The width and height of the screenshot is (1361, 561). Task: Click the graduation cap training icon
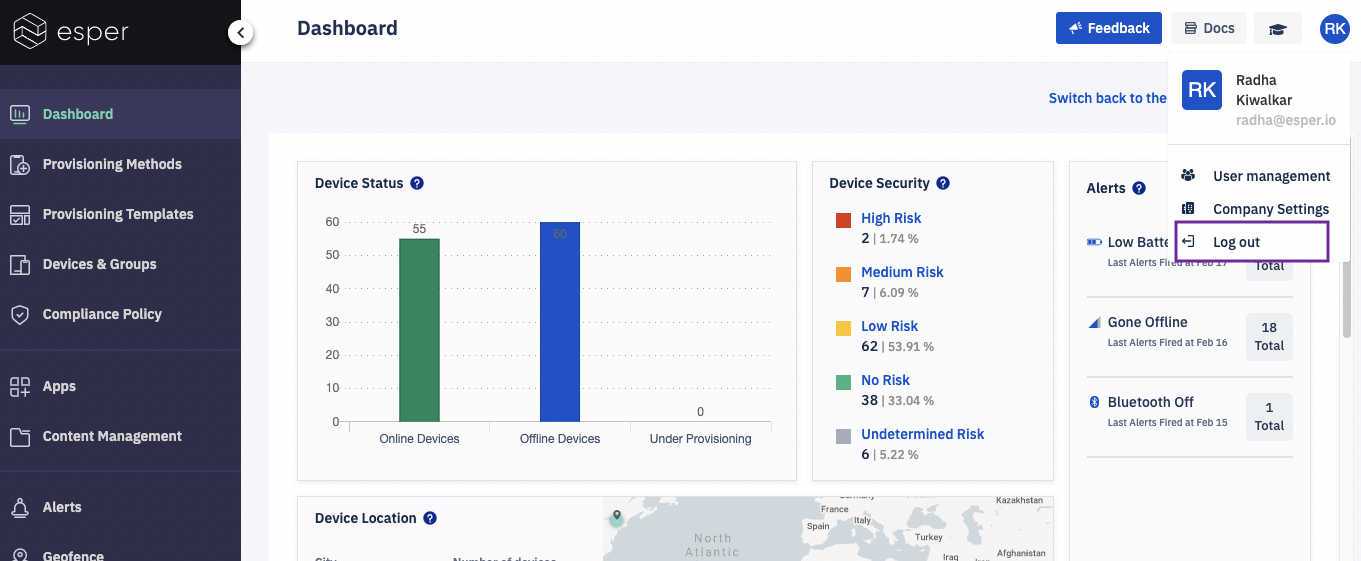coord(1277,29)
